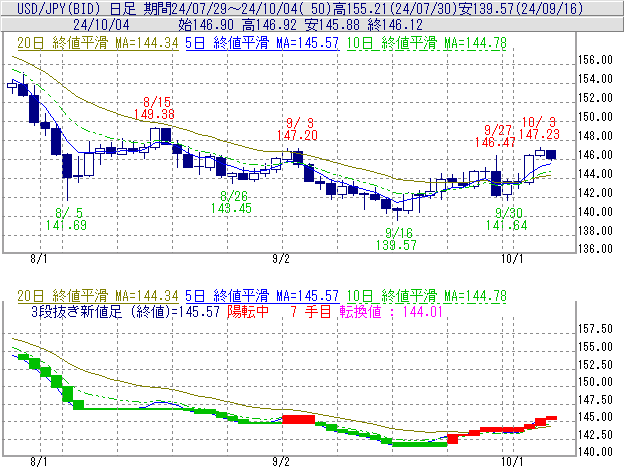Click the 157.50 axis label in lower chart
The width and height of the screenshot is (624, 475).
(x=595, y=329)
